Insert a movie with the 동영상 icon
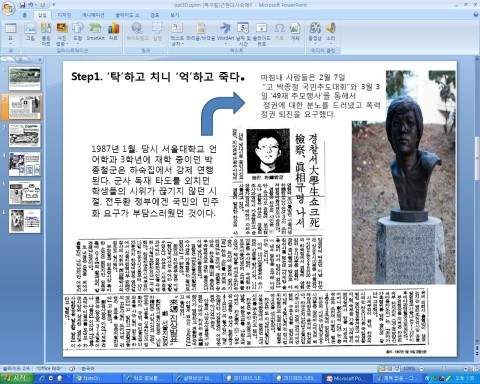 pyautogui.click(x=315, y=33)
